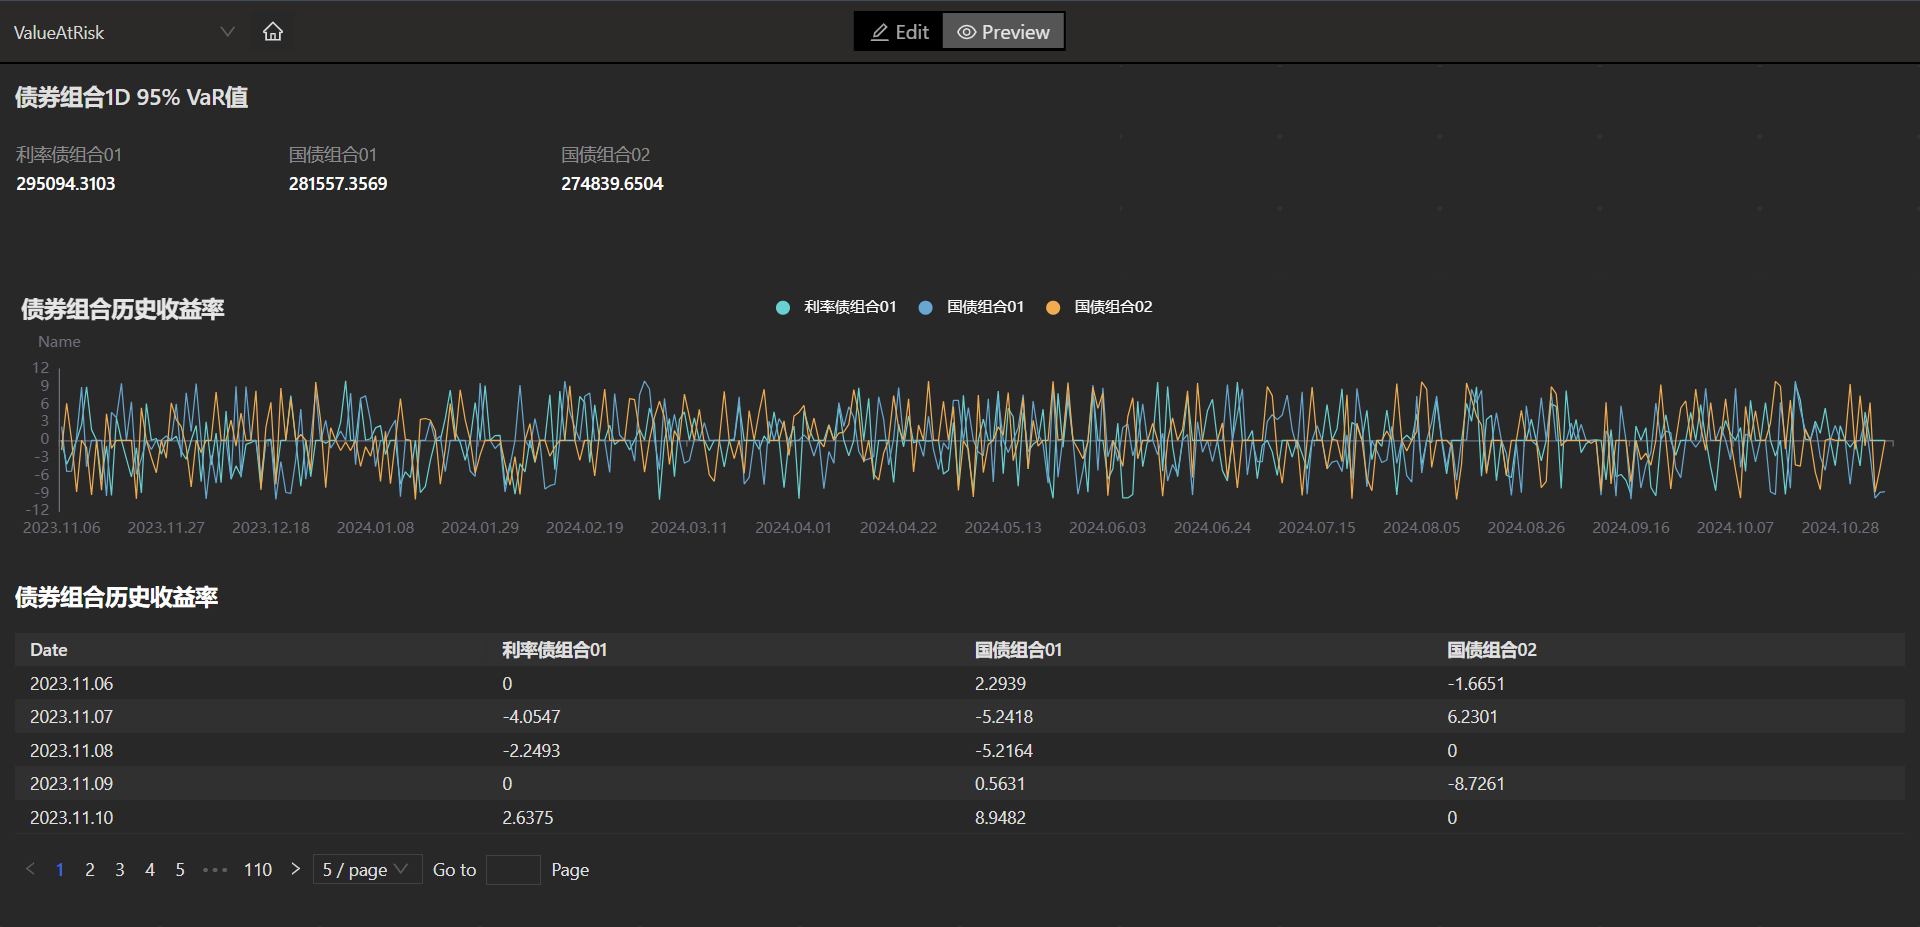
Task: Go to next page arrow
Action: (295, 869)
